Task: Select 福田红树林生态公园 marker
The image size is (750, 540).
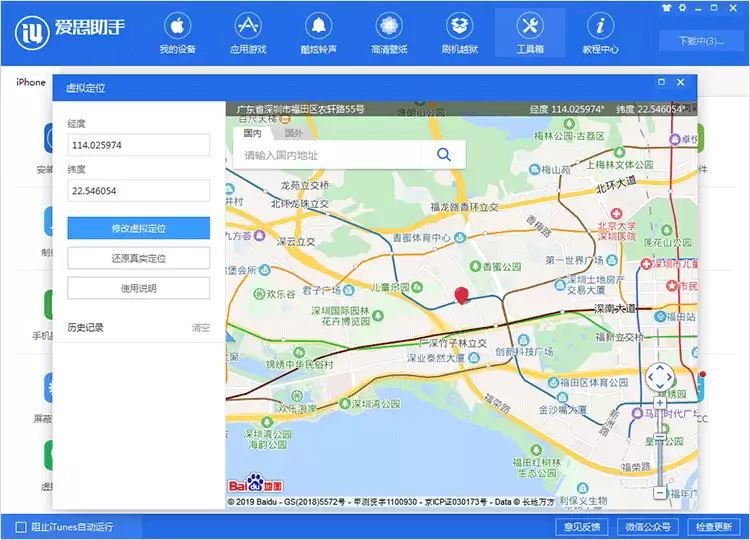Action: 536,450
